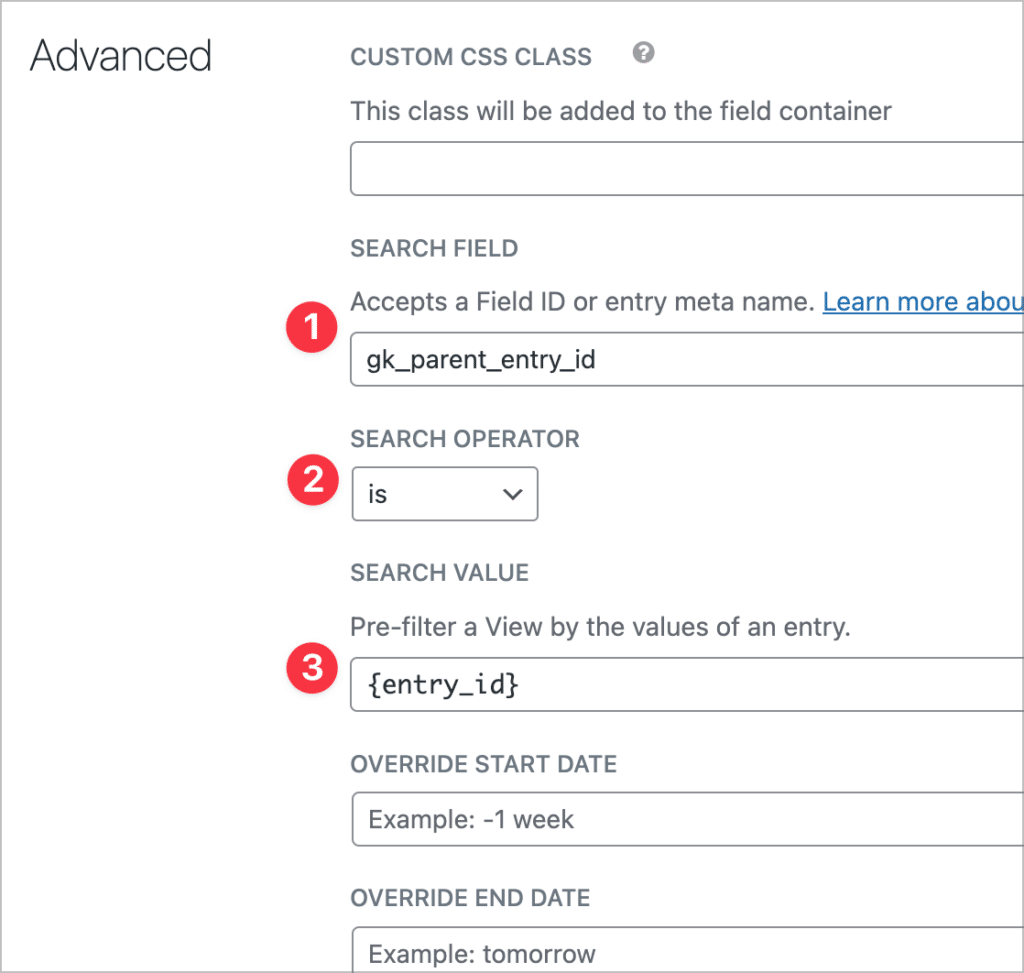Open the Search Operator dropdown set to 'is'

[x=445, y=494]
